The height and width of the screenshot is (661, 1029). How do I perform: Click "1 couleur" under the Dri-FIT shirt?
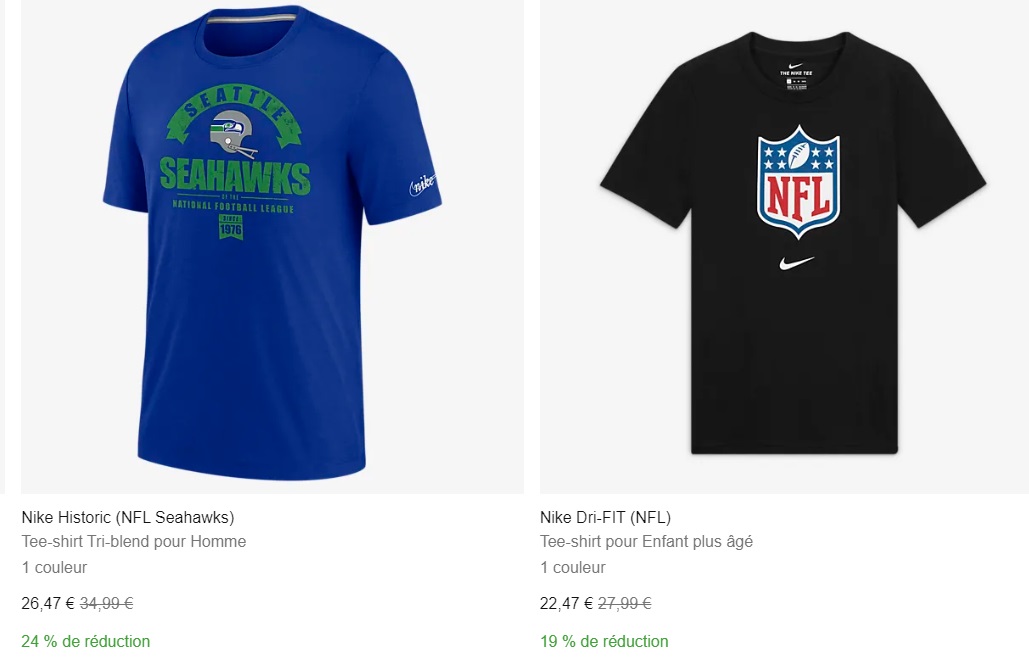coord(573,567)
